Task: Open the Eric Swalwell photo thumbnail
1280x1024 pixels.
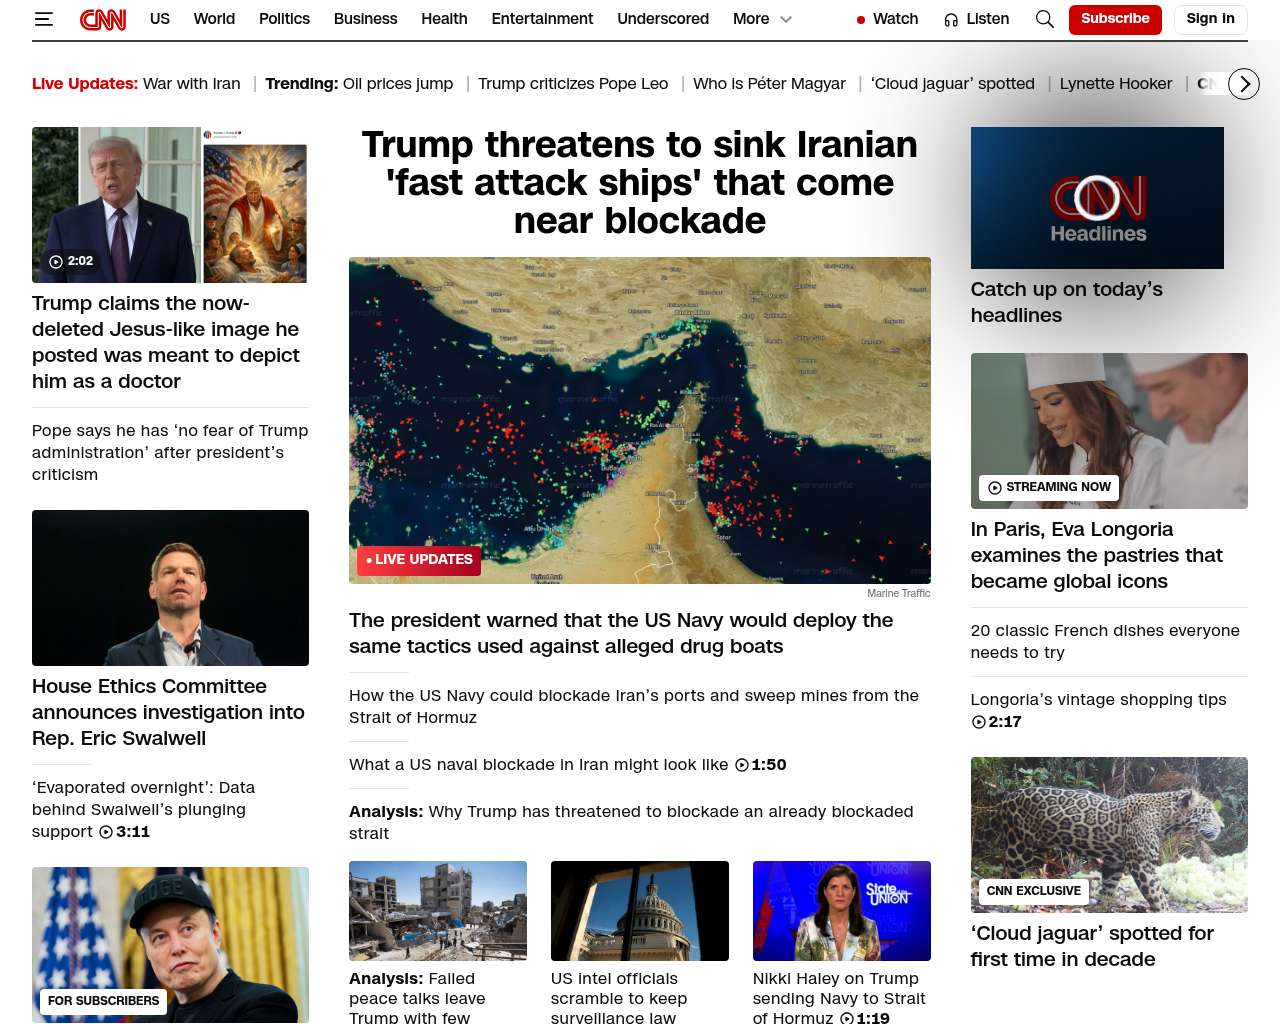Action: [x=170, y=588]
